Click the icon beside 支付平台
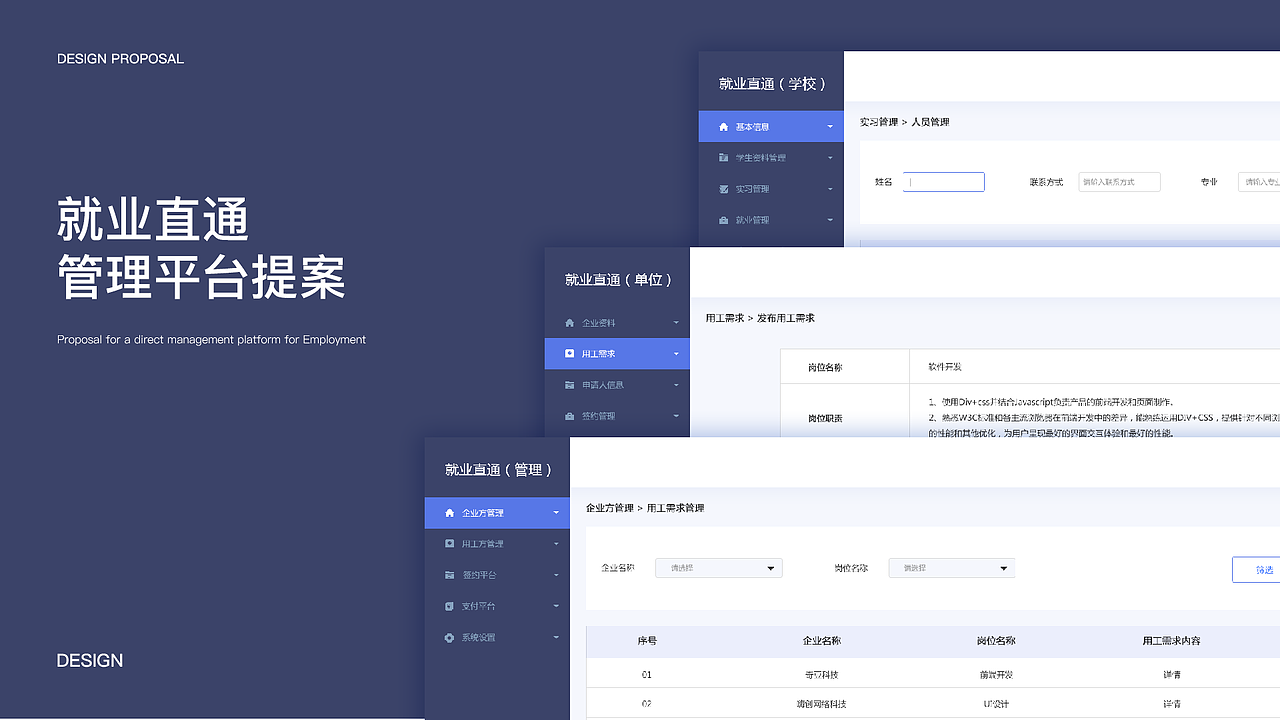The width and height of the screenshot is (1280, 720). [450, 606]
